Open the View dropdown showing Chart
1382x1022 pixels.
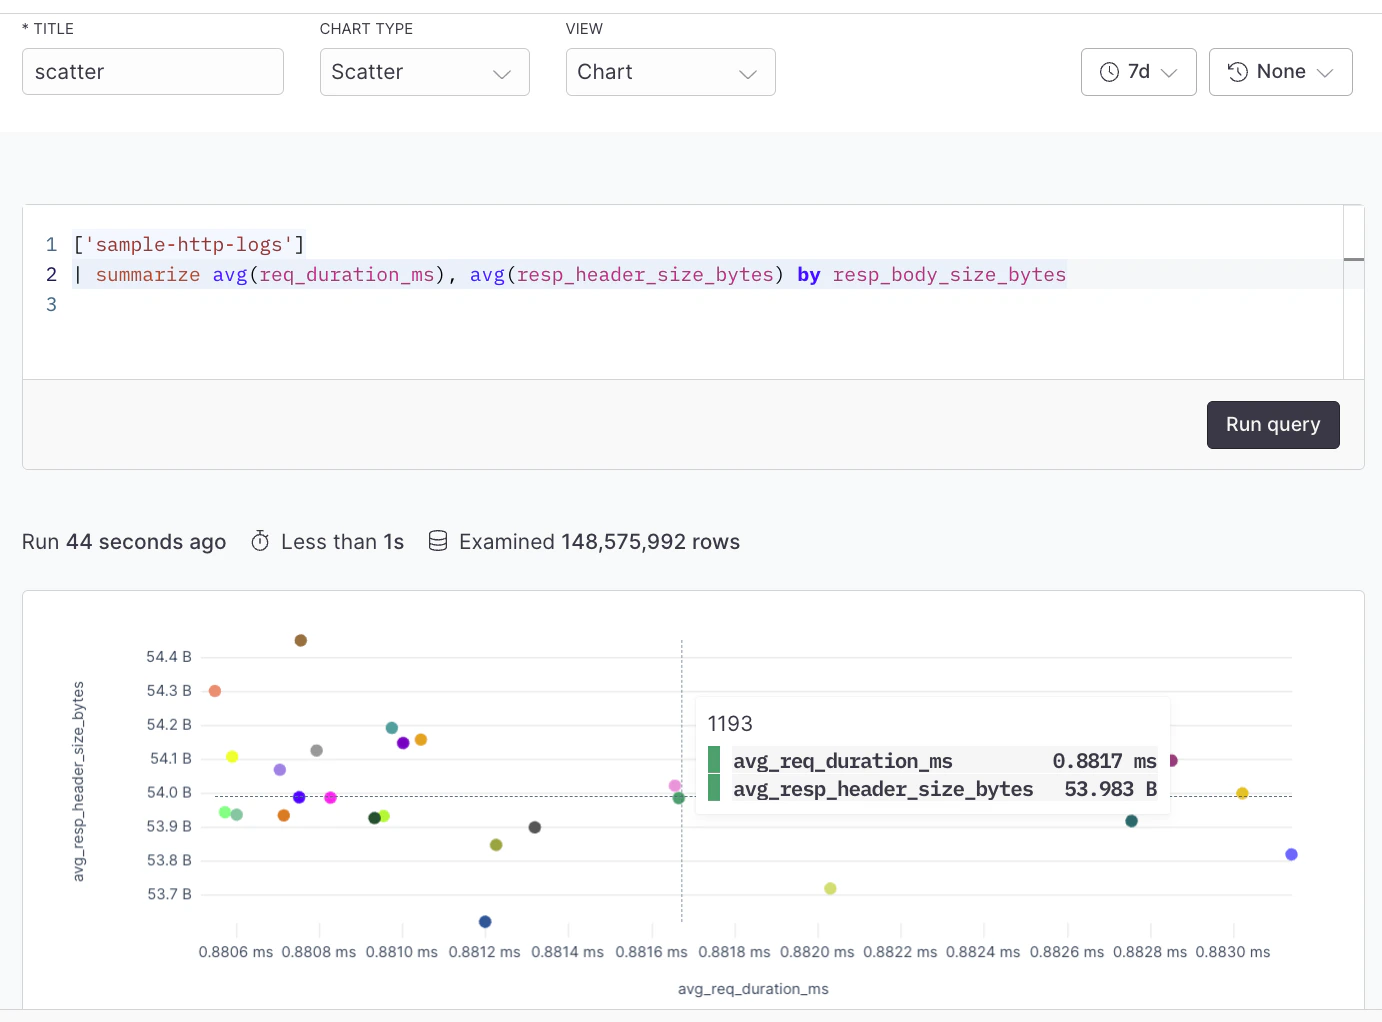(670, 72)
